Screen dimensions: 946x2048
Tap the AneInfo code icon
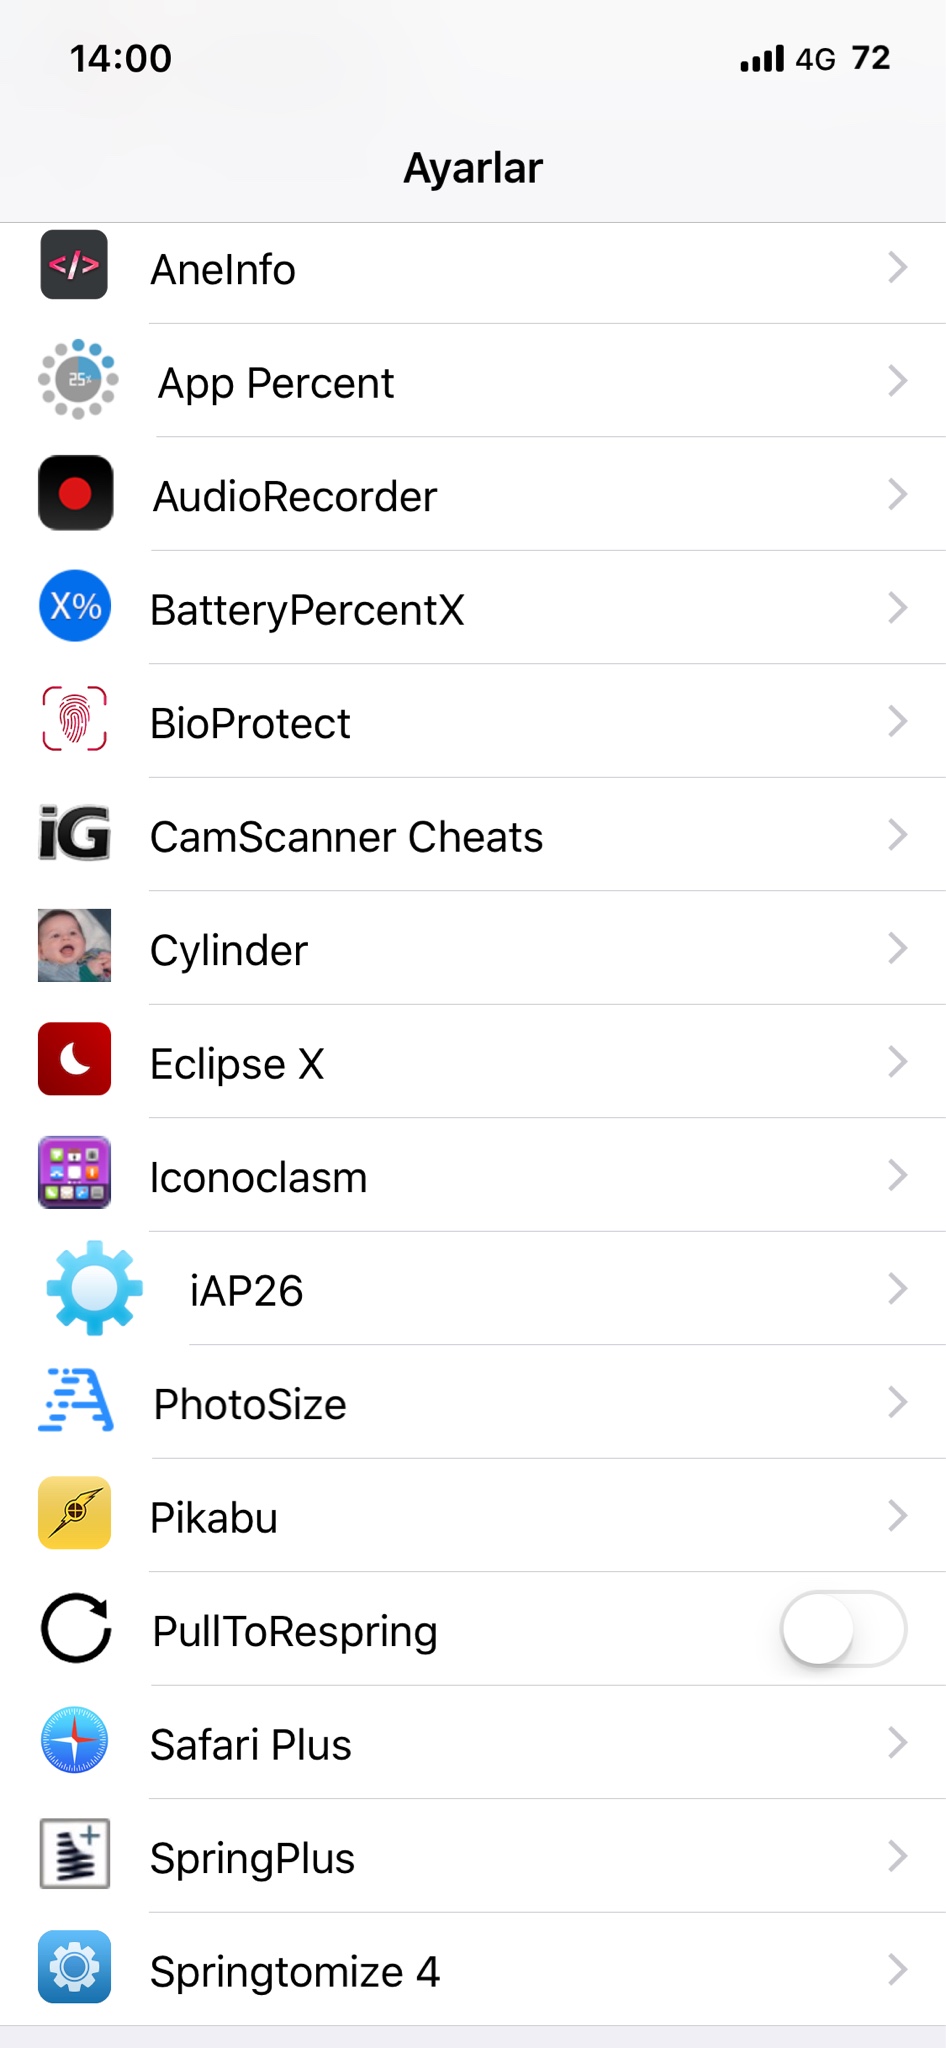tap(74, 265)
